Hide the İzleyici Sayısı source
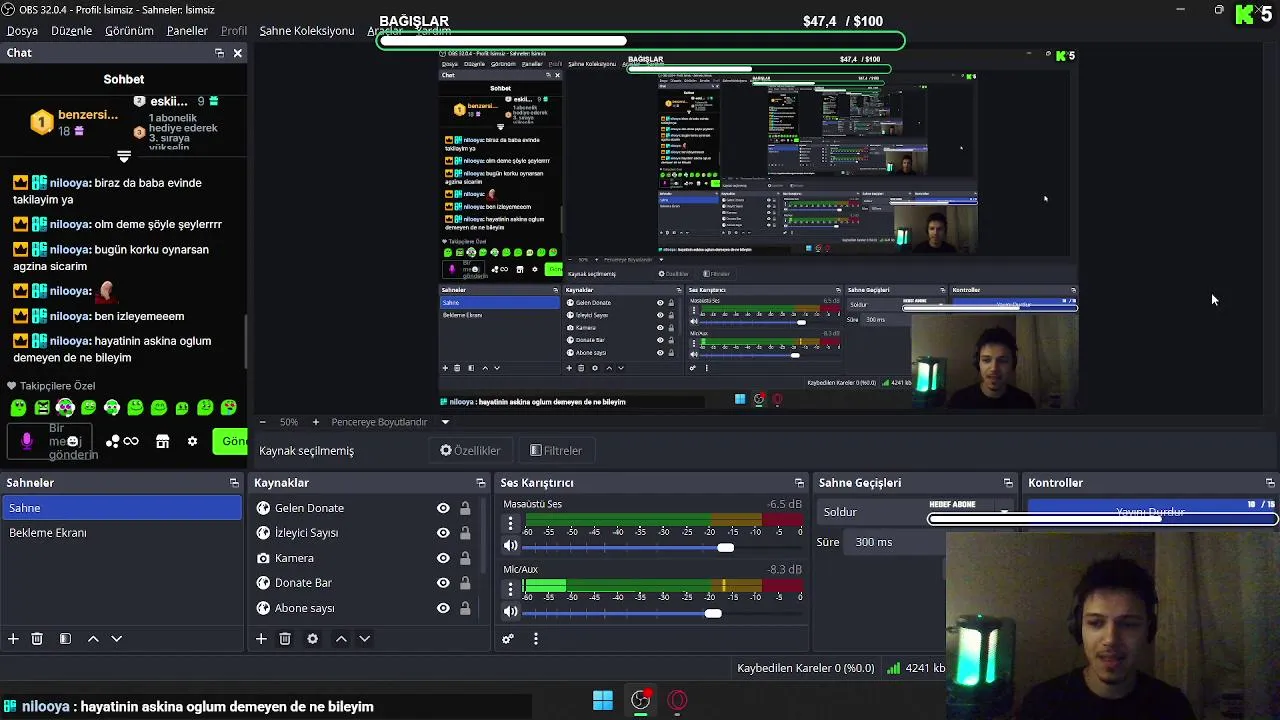The height and width of the screenshot is (720, 1280). tap(443, 533)
